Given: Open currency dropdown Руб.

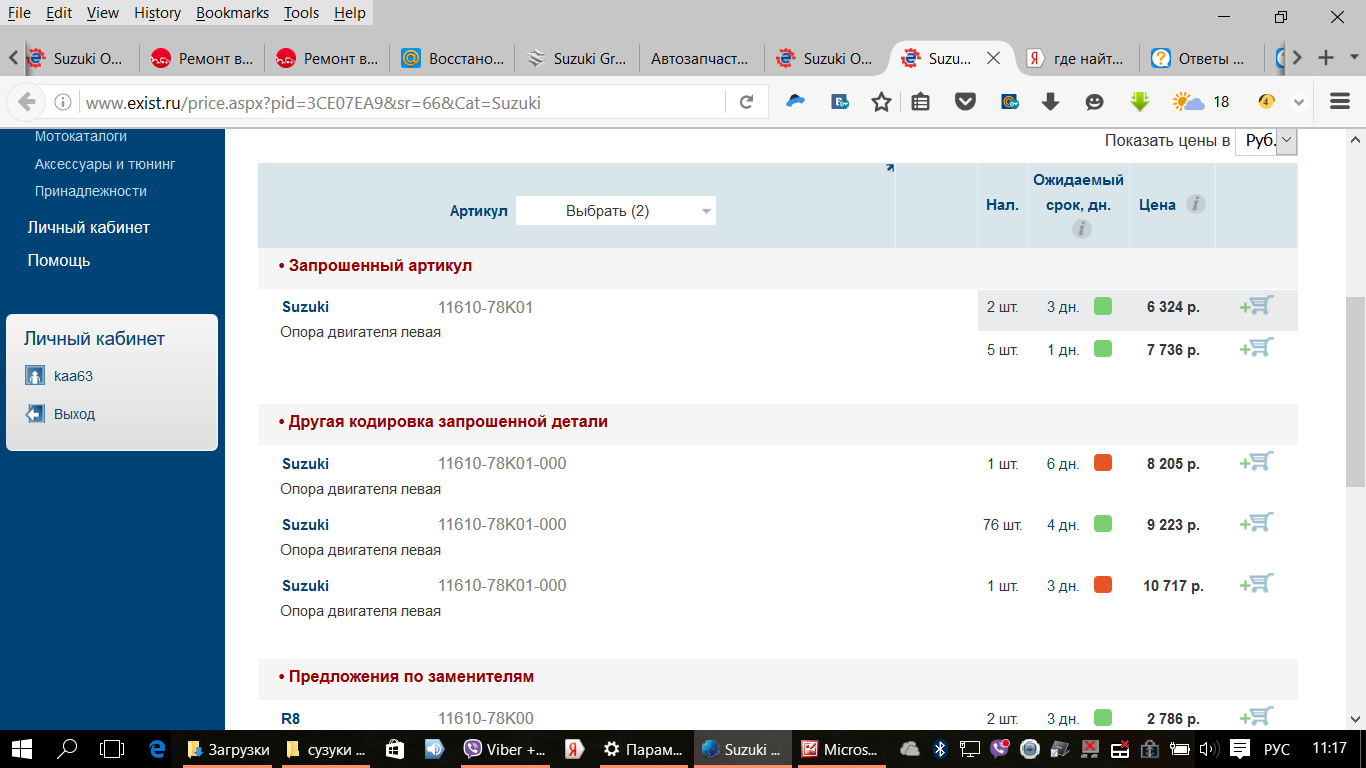Looking at the screenshot, I should [1266, 141].
